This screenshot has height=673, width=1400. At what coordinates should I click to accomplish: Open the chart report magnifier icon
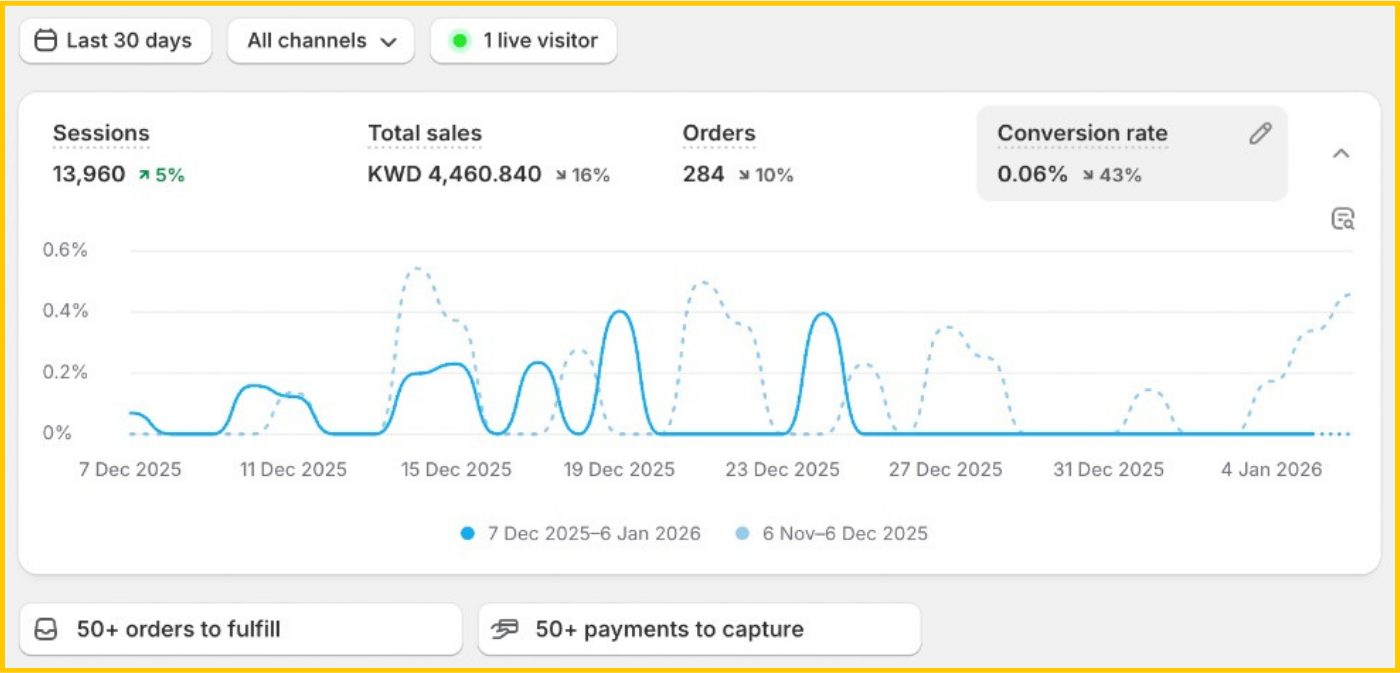(1342, 219)
